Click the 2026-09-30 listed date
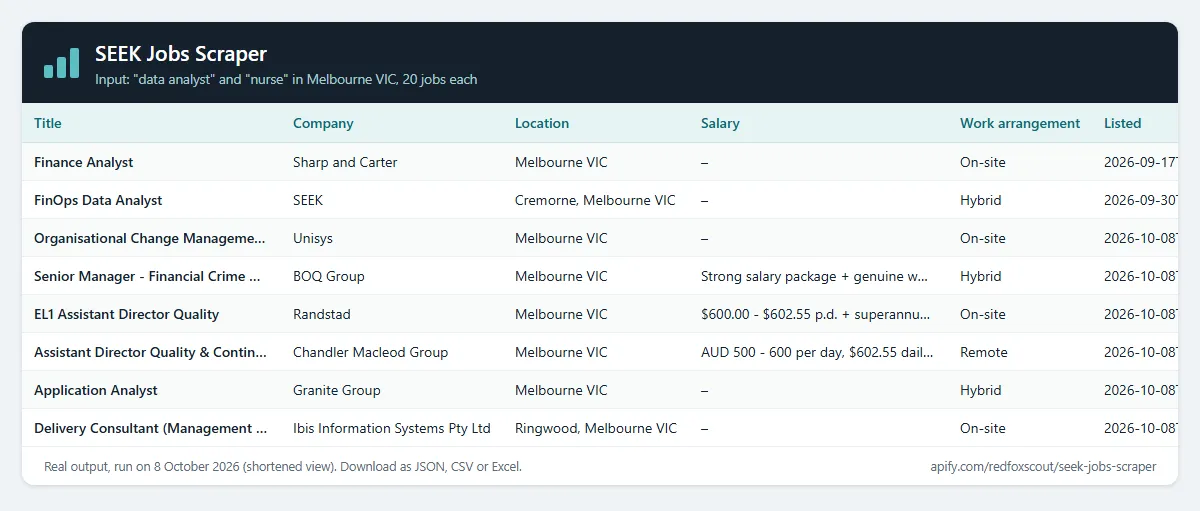This screenshot has height=511, width=1200. [x=1140, y=200]
